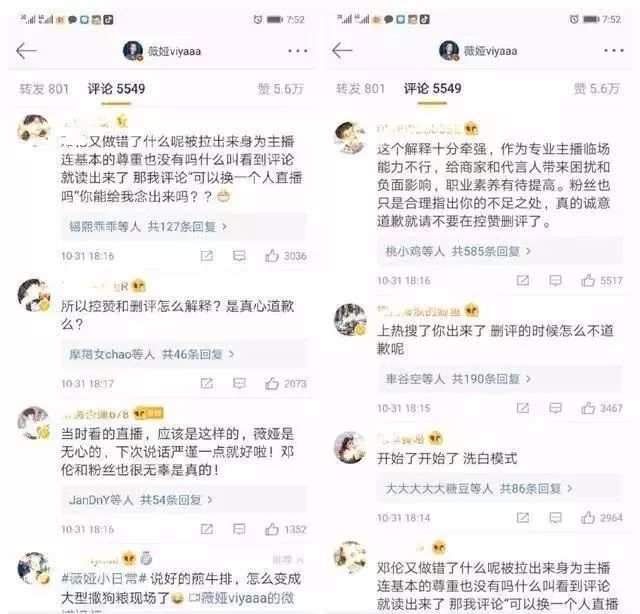The image size is (640, 614).
Task: Tap thumbs-up on the 3467-like comment
Action: (588, 408)
